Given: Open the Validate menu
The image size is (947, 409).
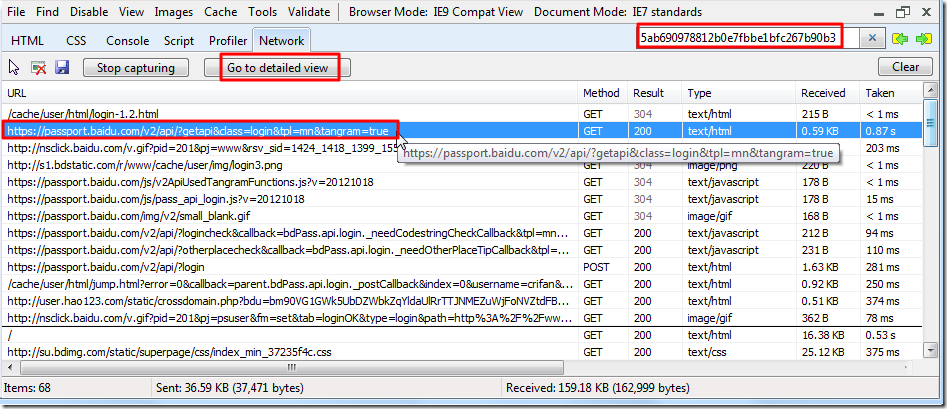Looking at the screenshot, I should click(309, 11).
